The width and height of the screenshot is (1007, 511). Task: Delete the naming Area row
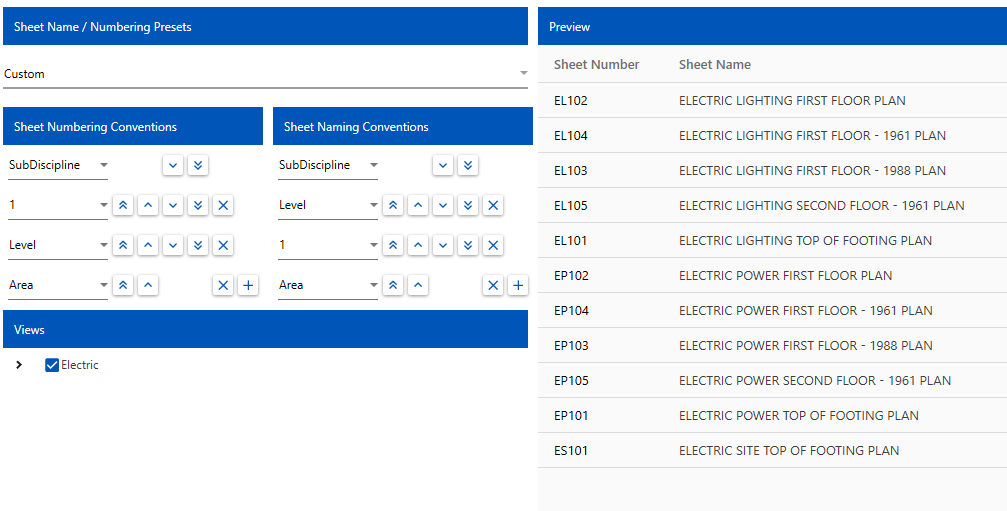(x=493, y=285)
